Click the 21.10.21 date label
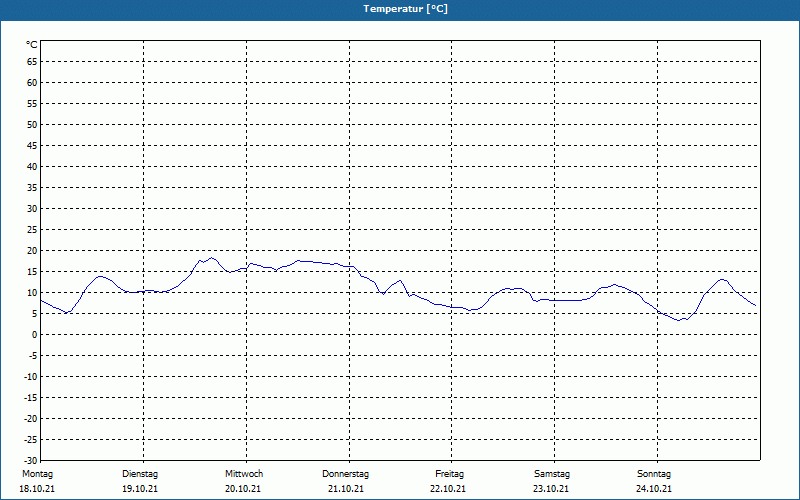The width and height of the screenshot is (800, 500). tap(346, 489)
